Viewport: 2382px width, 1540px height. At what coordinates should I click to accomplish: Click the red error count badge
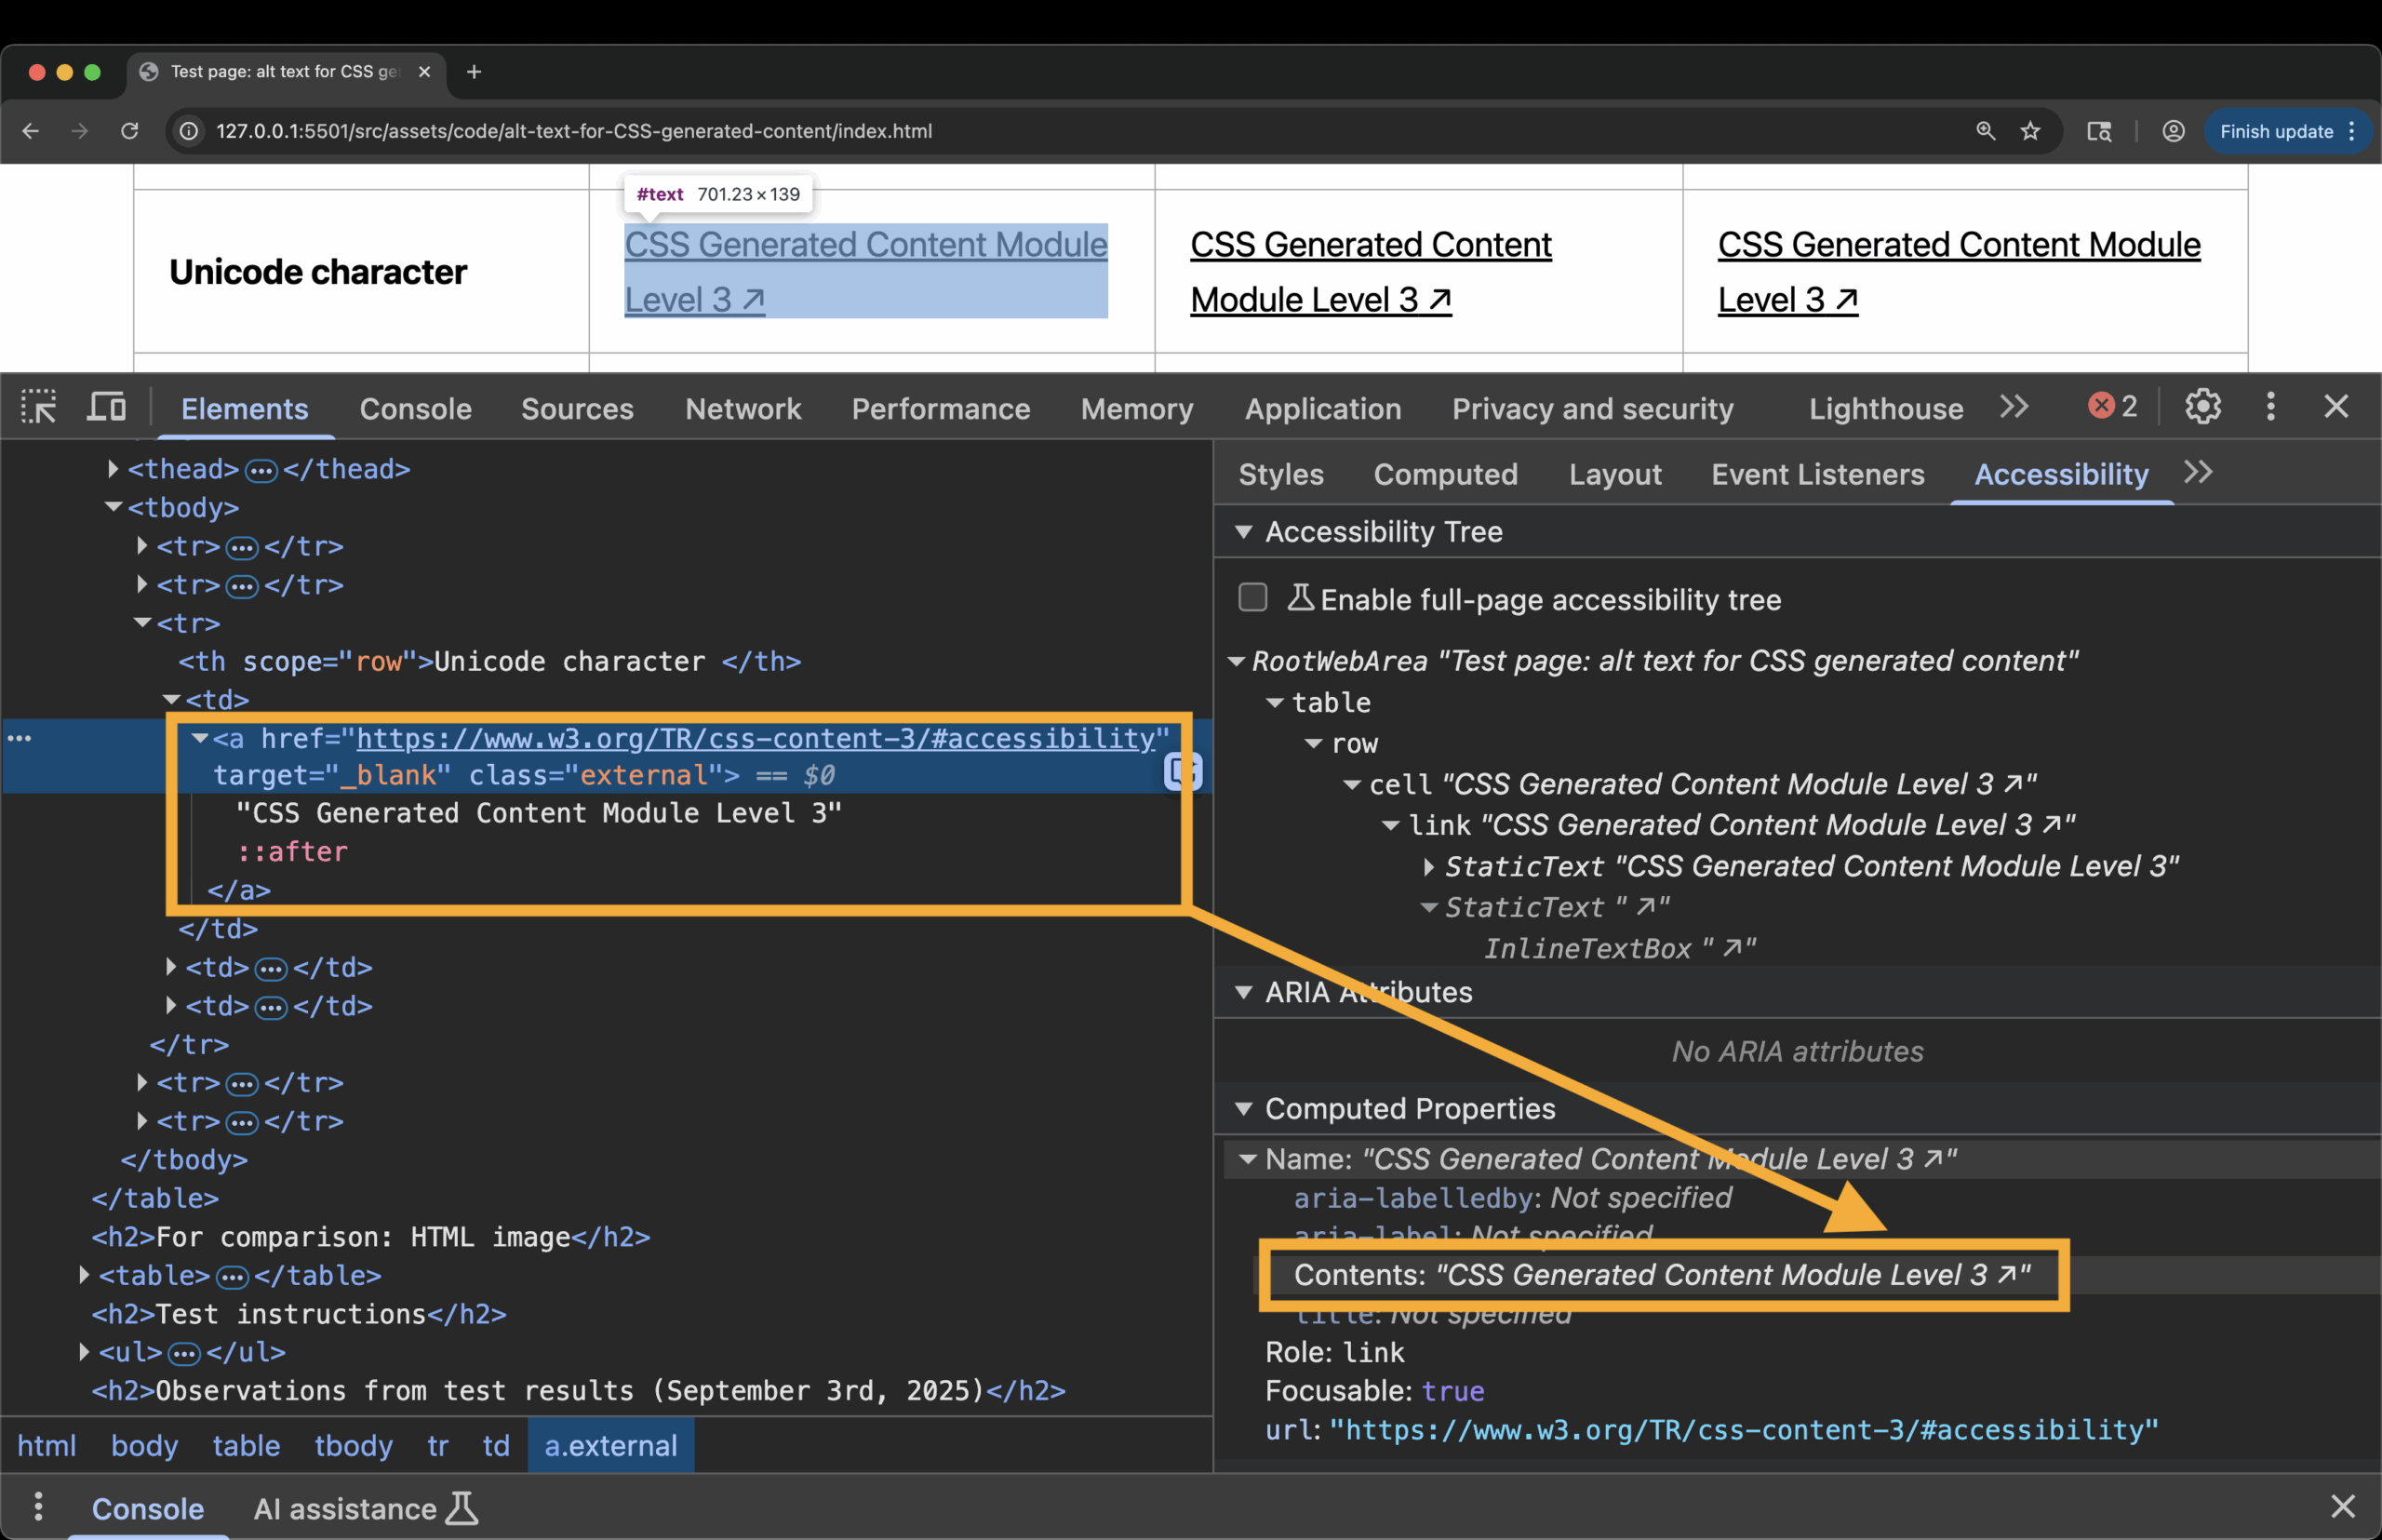(x=2112, y=406)
